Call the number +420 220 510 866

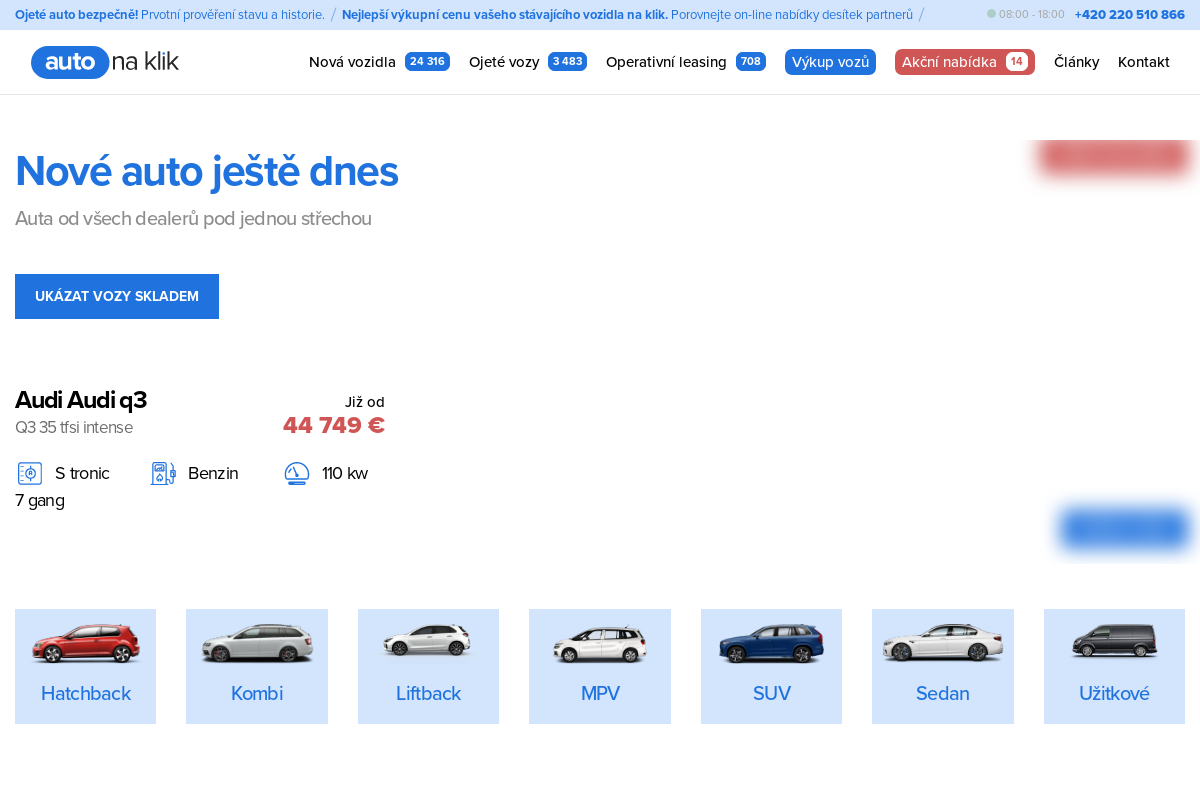[x=1130, y=15]
